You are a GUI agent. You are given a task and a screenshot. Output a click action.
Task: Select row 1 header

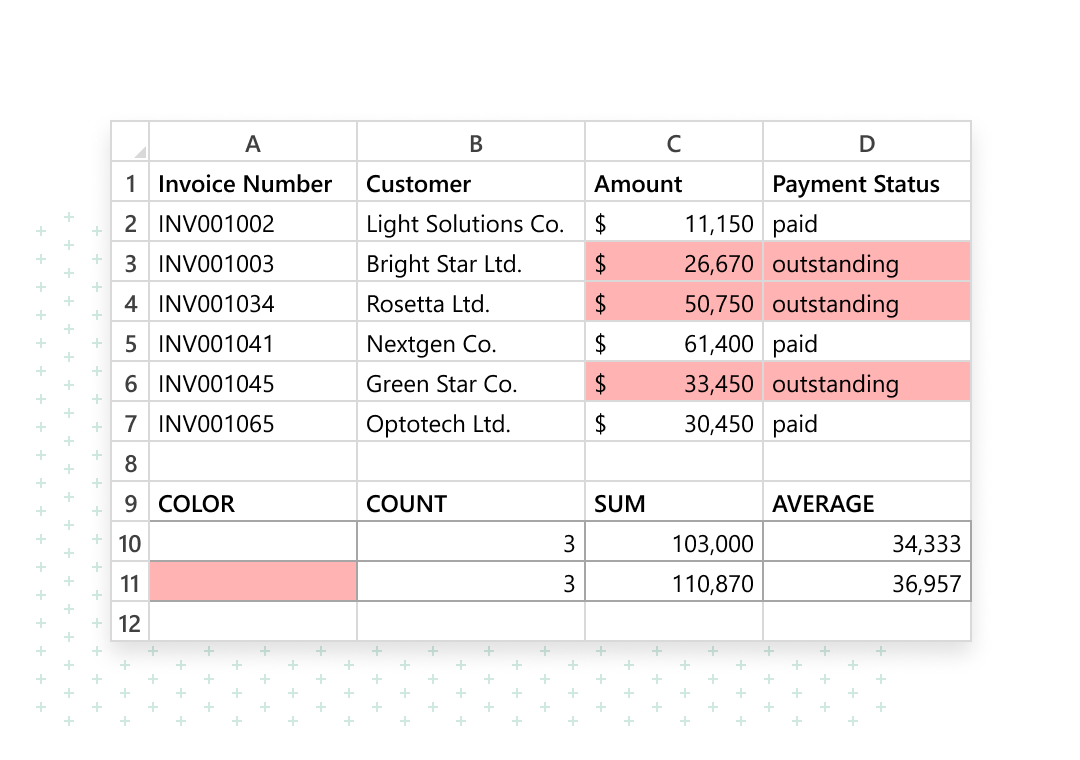[x=129, y=183]
